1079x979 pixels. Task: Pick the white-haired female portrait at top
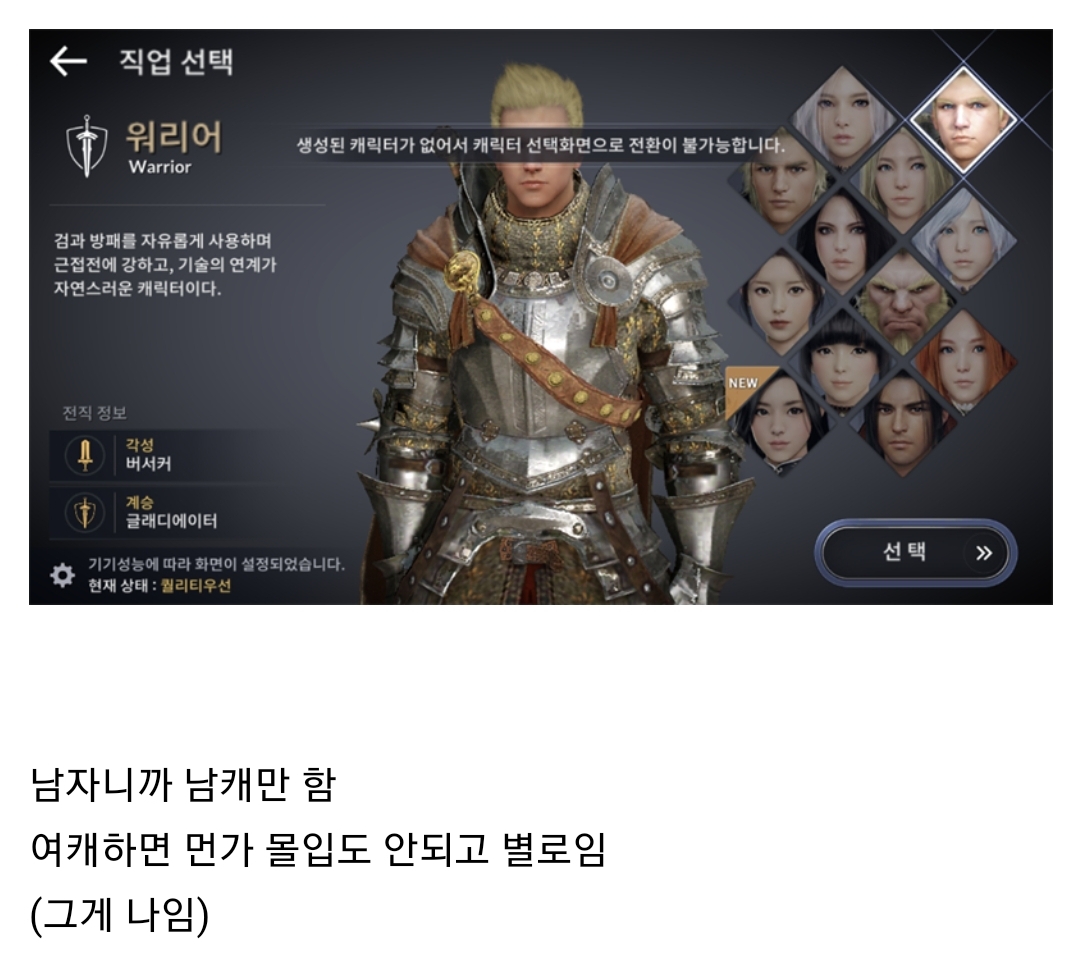coord(842,119)
